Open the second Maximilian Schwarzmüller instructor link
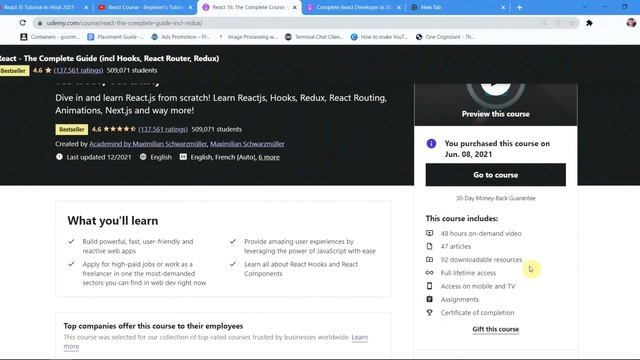Image resolution: width=640 pixels, height=360 pixels. pos(247,144)
